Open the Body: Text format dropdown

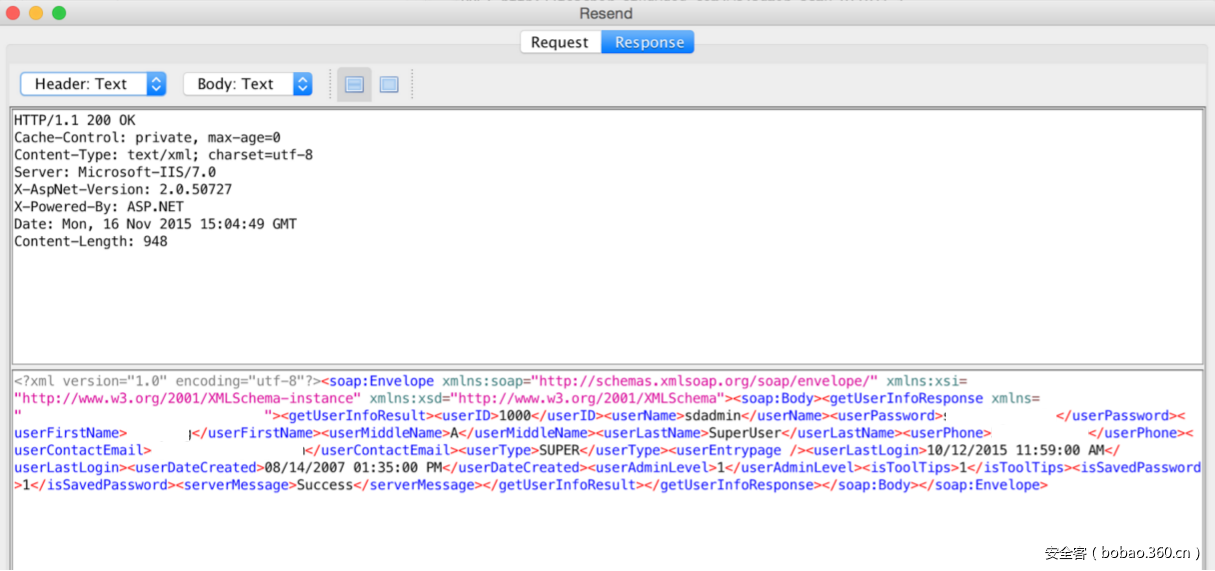[x=247, y=84]
